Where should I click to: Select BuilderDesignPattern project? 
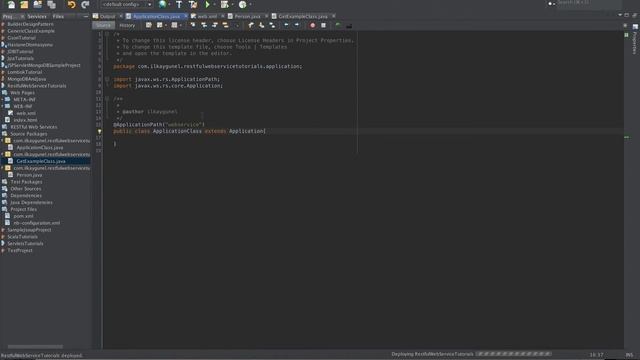coord(30,24)
